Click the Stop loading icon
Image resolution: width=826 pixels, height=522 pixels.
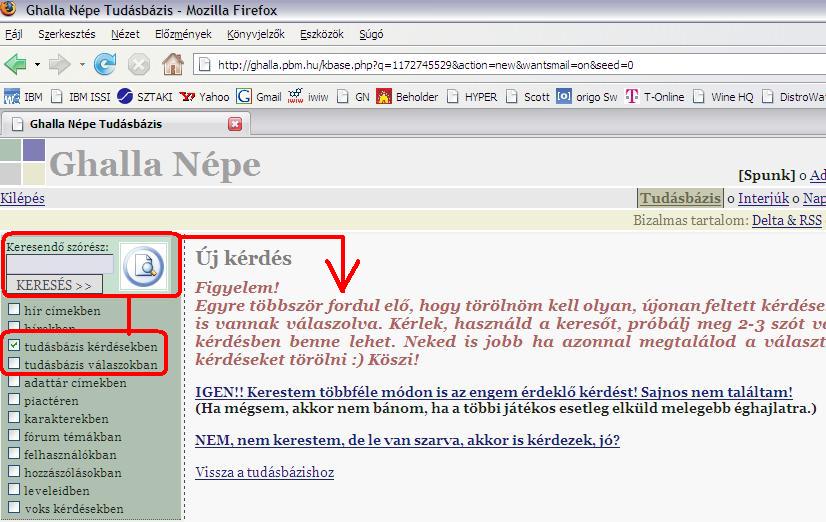coord(138,65)
